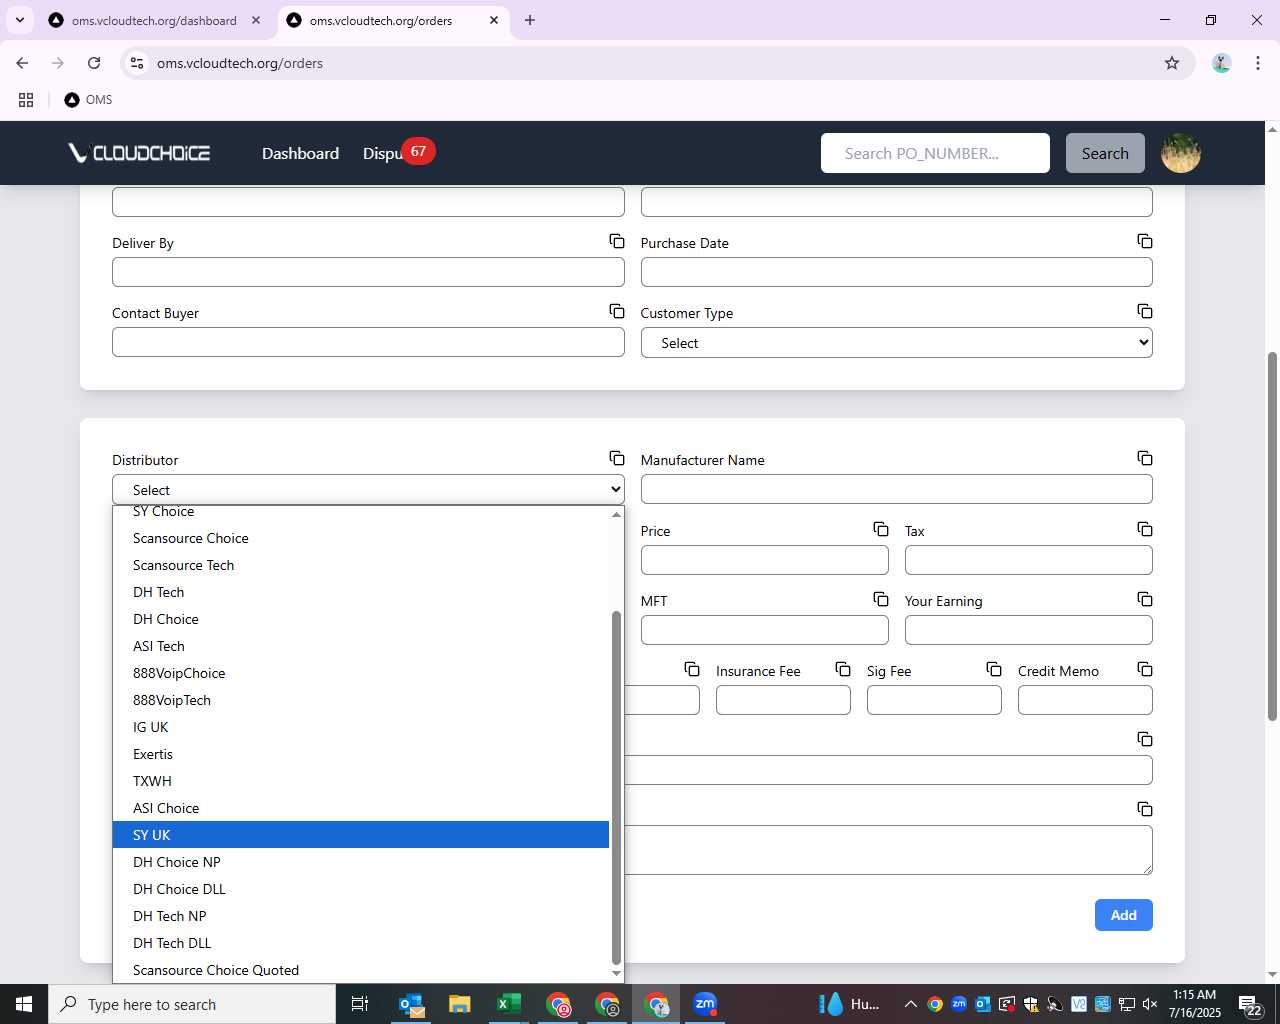This screenshot has width=1280, height=1024.
Task: Select the highlighted SY UK option
Action: pyautogui.click(x=361, y=835)
